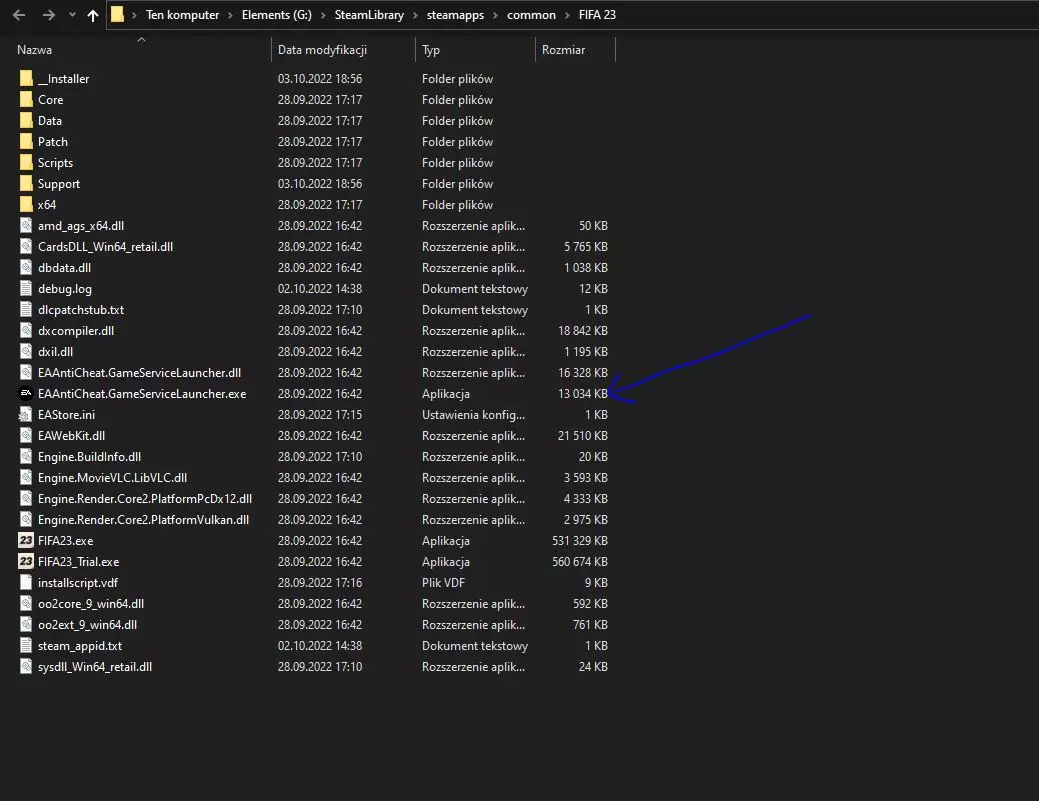Click FIFA 23 breadcrumb segment
Viewport: 1039px width, 801px height.
click(597, 15)
